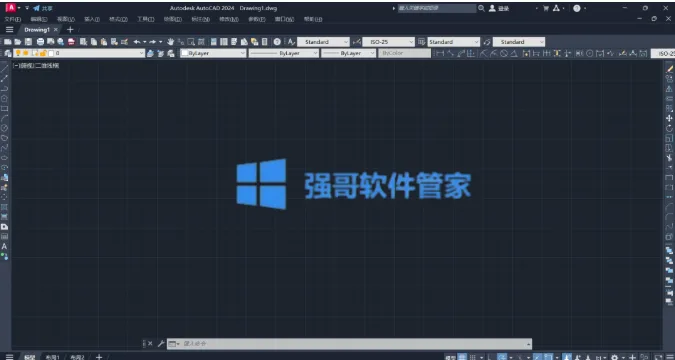The height and width of the screenshot is (360, 675).
Task: Expand the Redo history dropdown arrow
Action: pyautogui.click(x=160, y=42)
